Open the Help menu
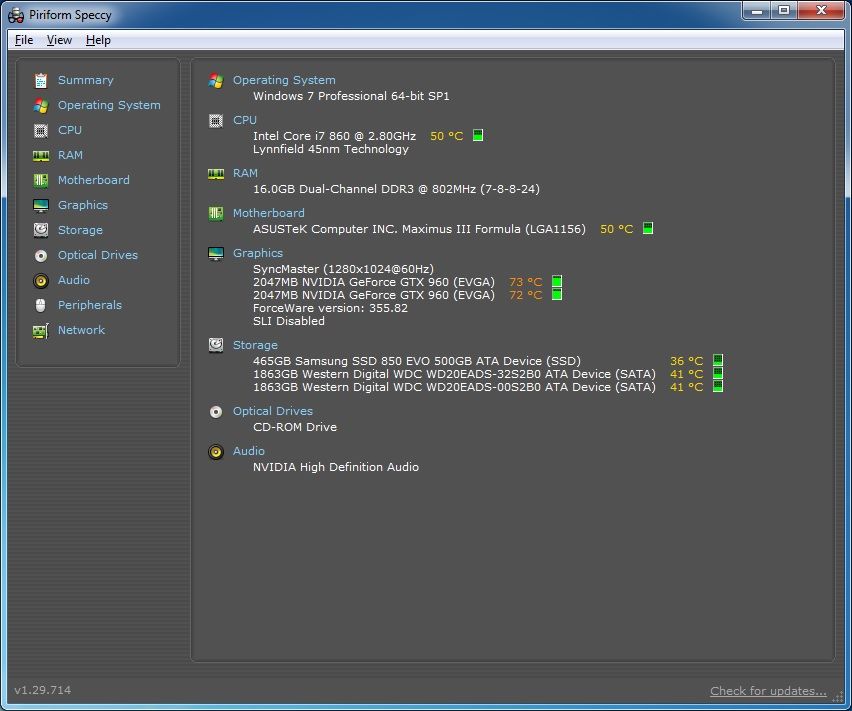Screen dimensions: 852x711 click(x=98, y=40)
